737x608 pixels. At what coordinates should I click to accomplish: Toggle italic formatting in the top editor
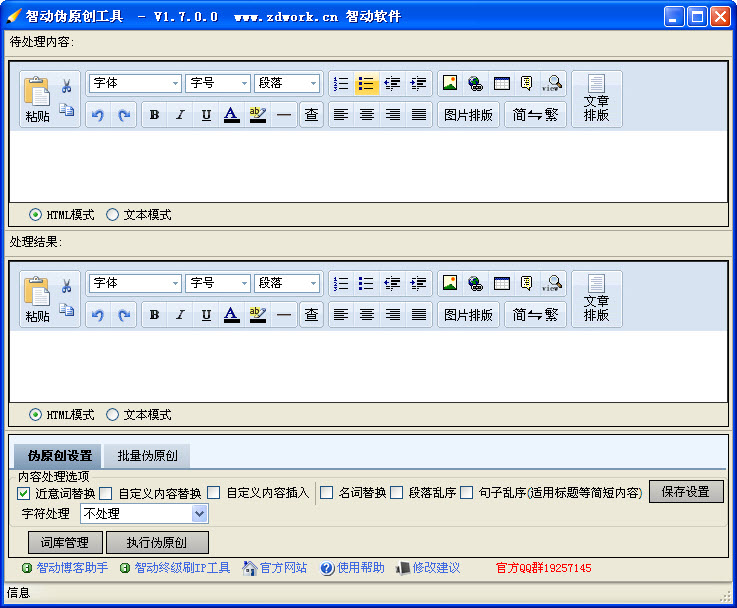coord(180,115)
